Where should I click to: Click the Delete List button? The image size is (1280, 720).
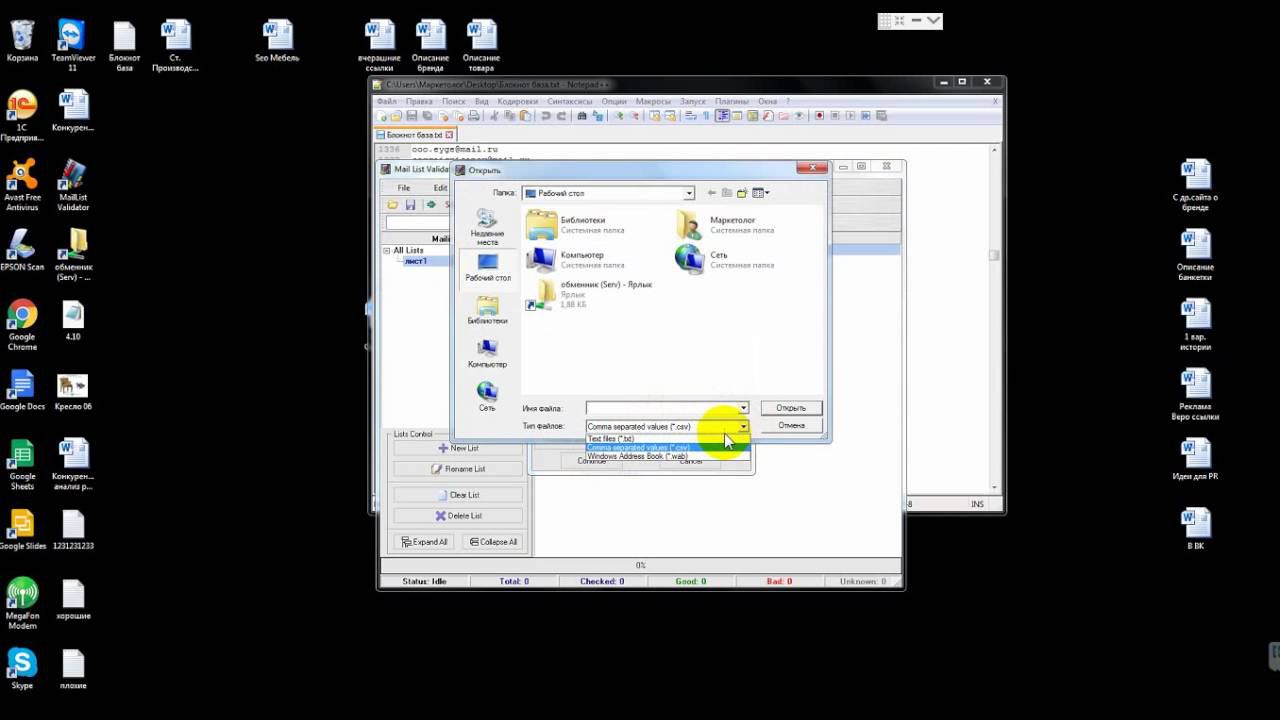[x=458, y=516]
